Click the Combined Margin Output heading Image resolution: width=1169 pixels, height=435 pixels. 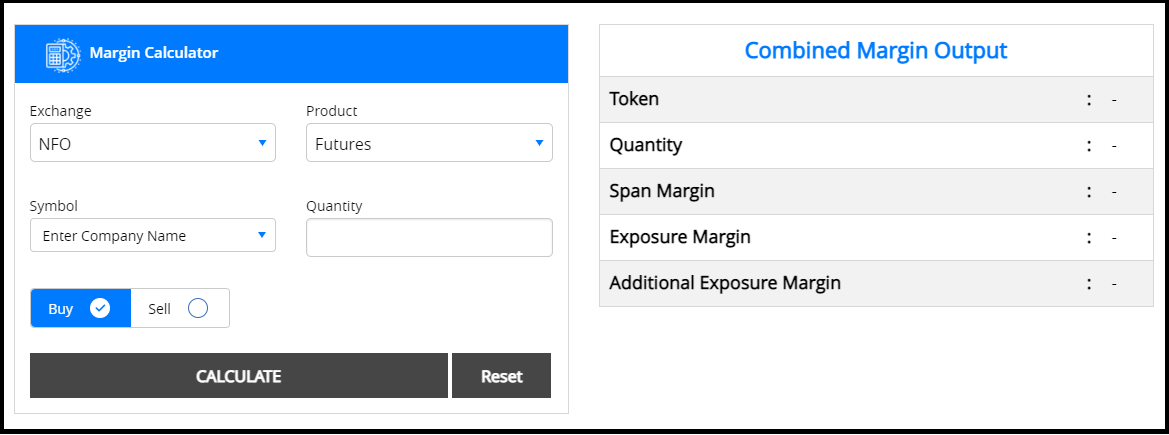(875, 50)
